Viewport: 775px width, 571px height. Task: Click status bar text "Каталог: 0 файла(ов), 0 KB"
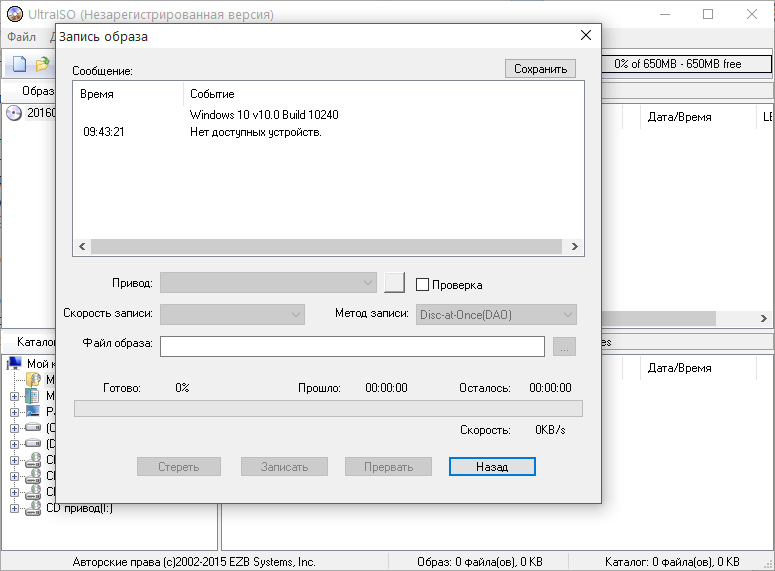672,562
